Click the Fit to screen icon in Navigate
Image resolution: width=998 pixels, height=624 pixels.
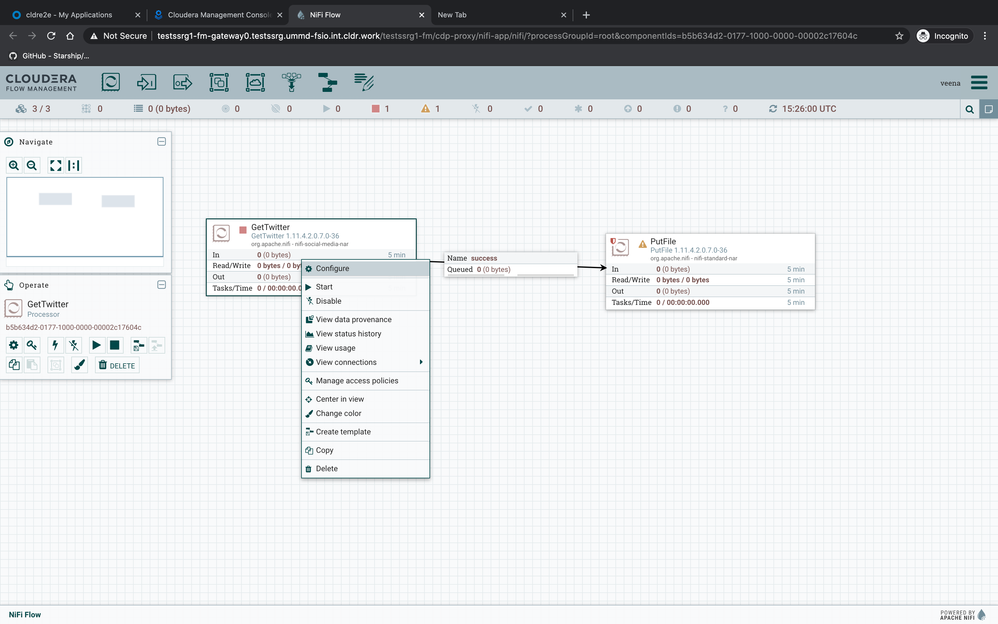coord(55,166)
